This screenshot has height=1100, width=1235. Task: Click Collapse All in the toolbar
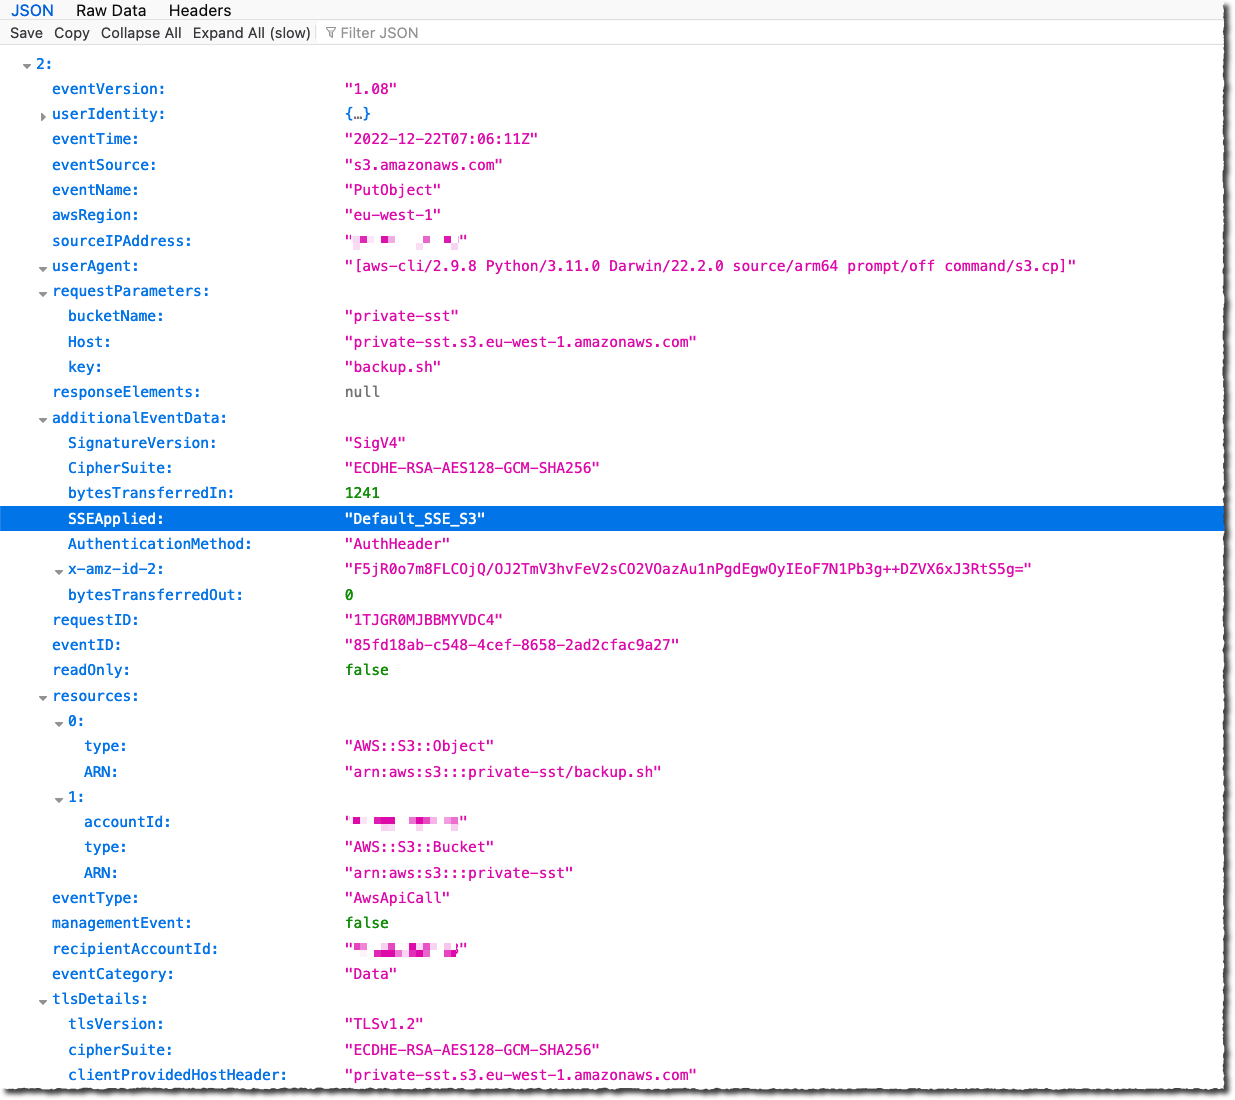(x=141, y=33)
